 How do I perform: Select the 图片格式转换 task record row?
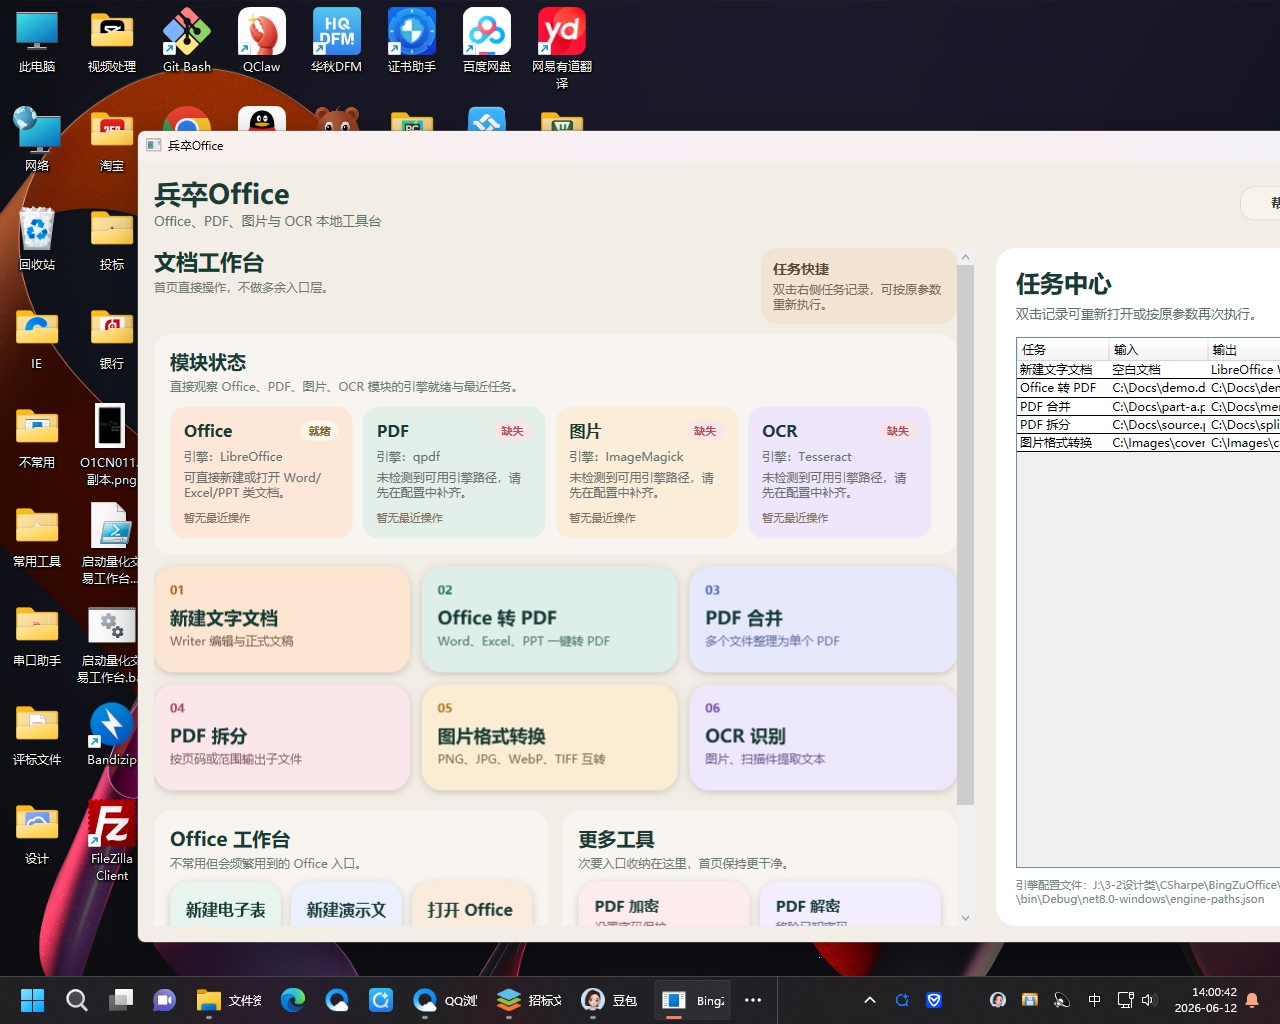[x=1149, y=443]
